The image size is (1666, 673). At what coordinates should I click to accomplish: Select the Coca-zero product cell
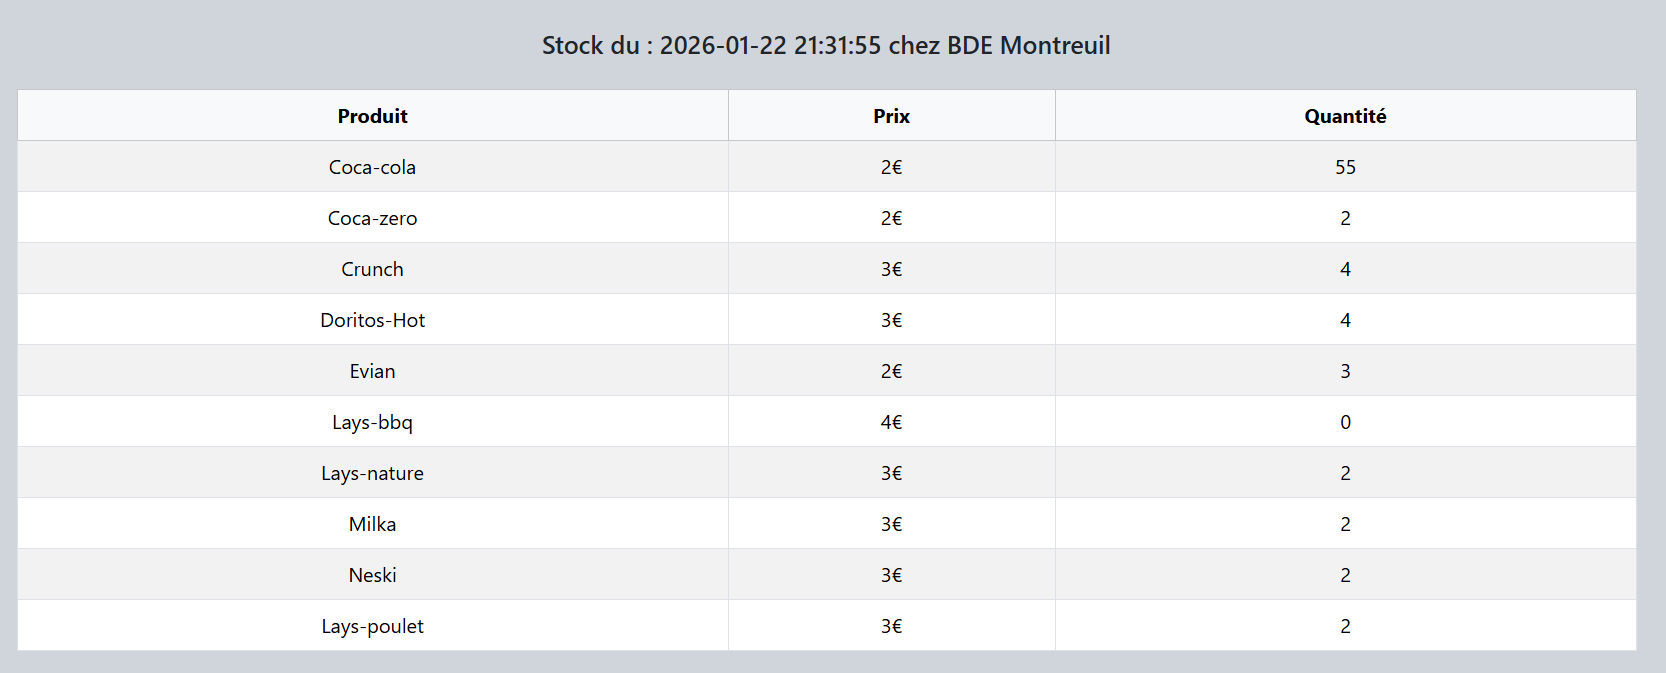point(372,218)
